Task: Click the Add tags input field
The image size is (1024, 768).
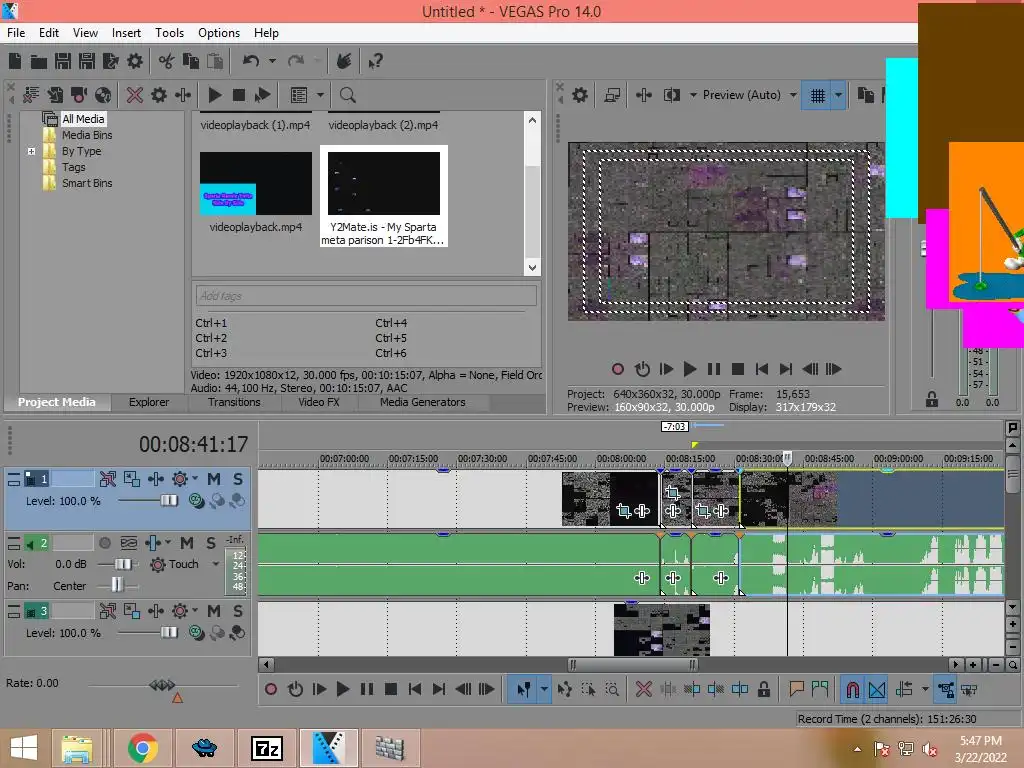Action: click(366, 296)
